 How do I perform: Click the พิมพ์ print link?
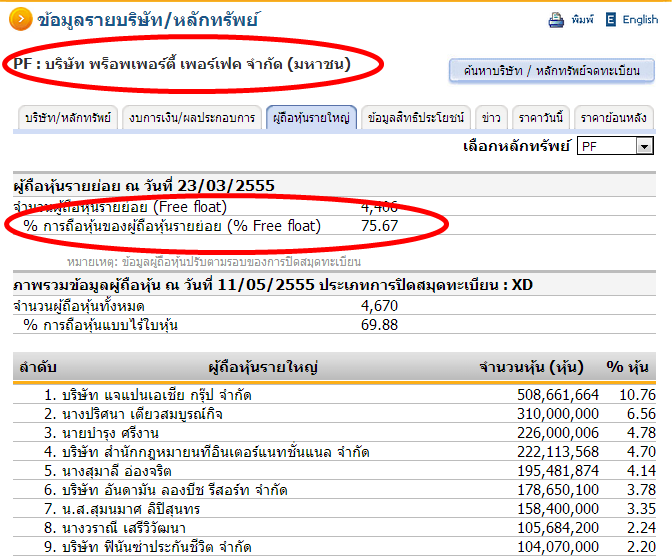[x=582, y=20]
